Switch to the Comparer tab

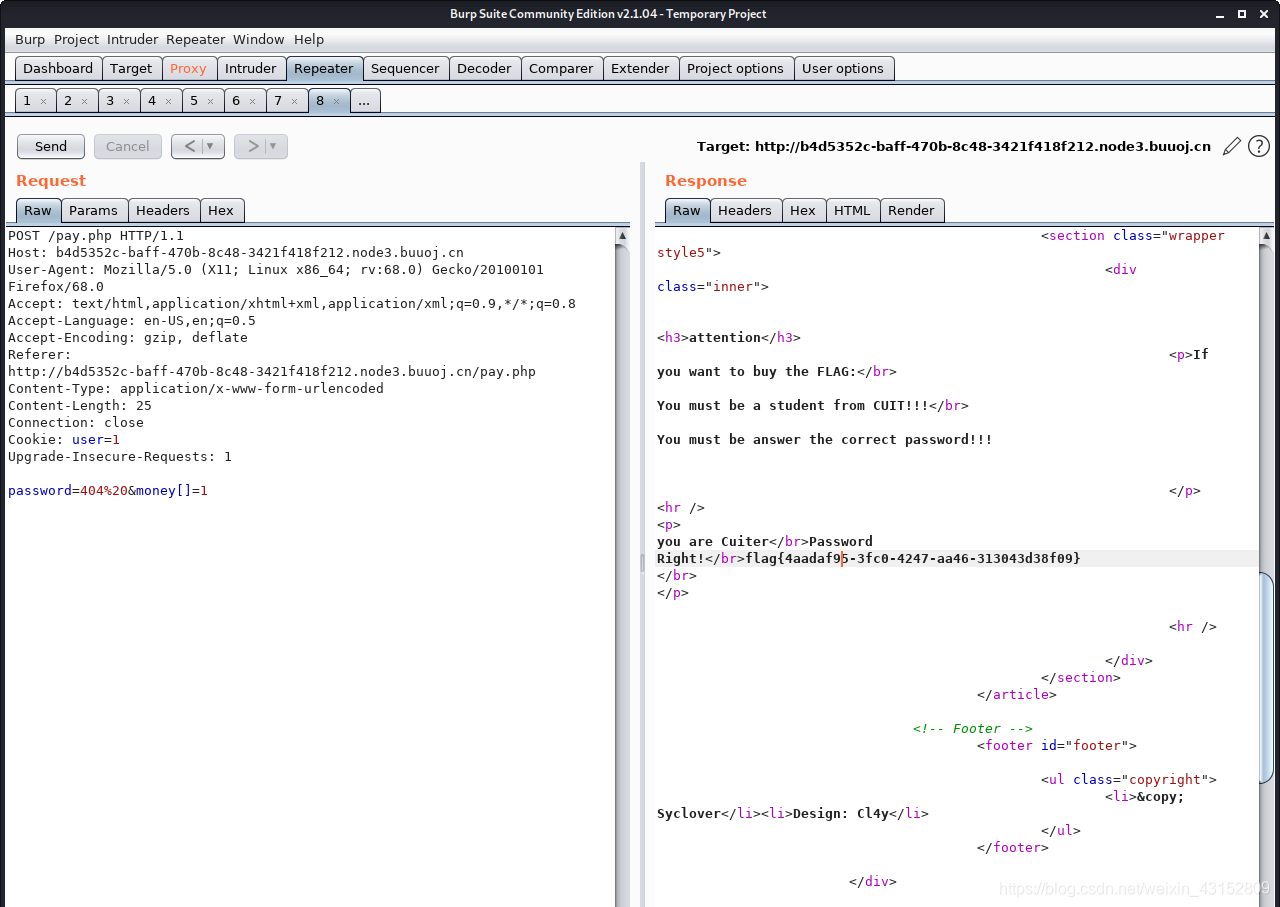click(561, 68)
